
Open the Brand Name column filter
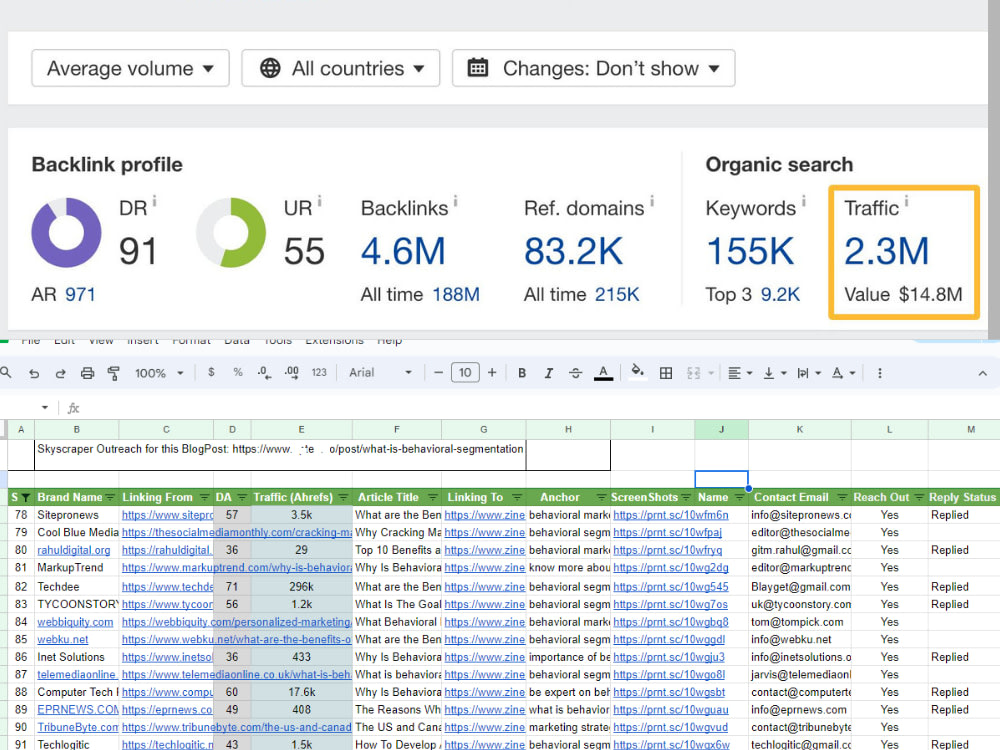pos(110,497)
